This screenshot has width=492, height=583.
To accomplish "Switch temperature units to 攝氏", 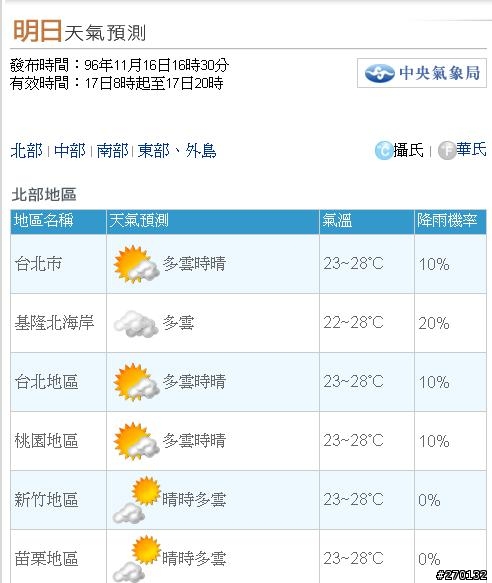I will tap(408, 150).
